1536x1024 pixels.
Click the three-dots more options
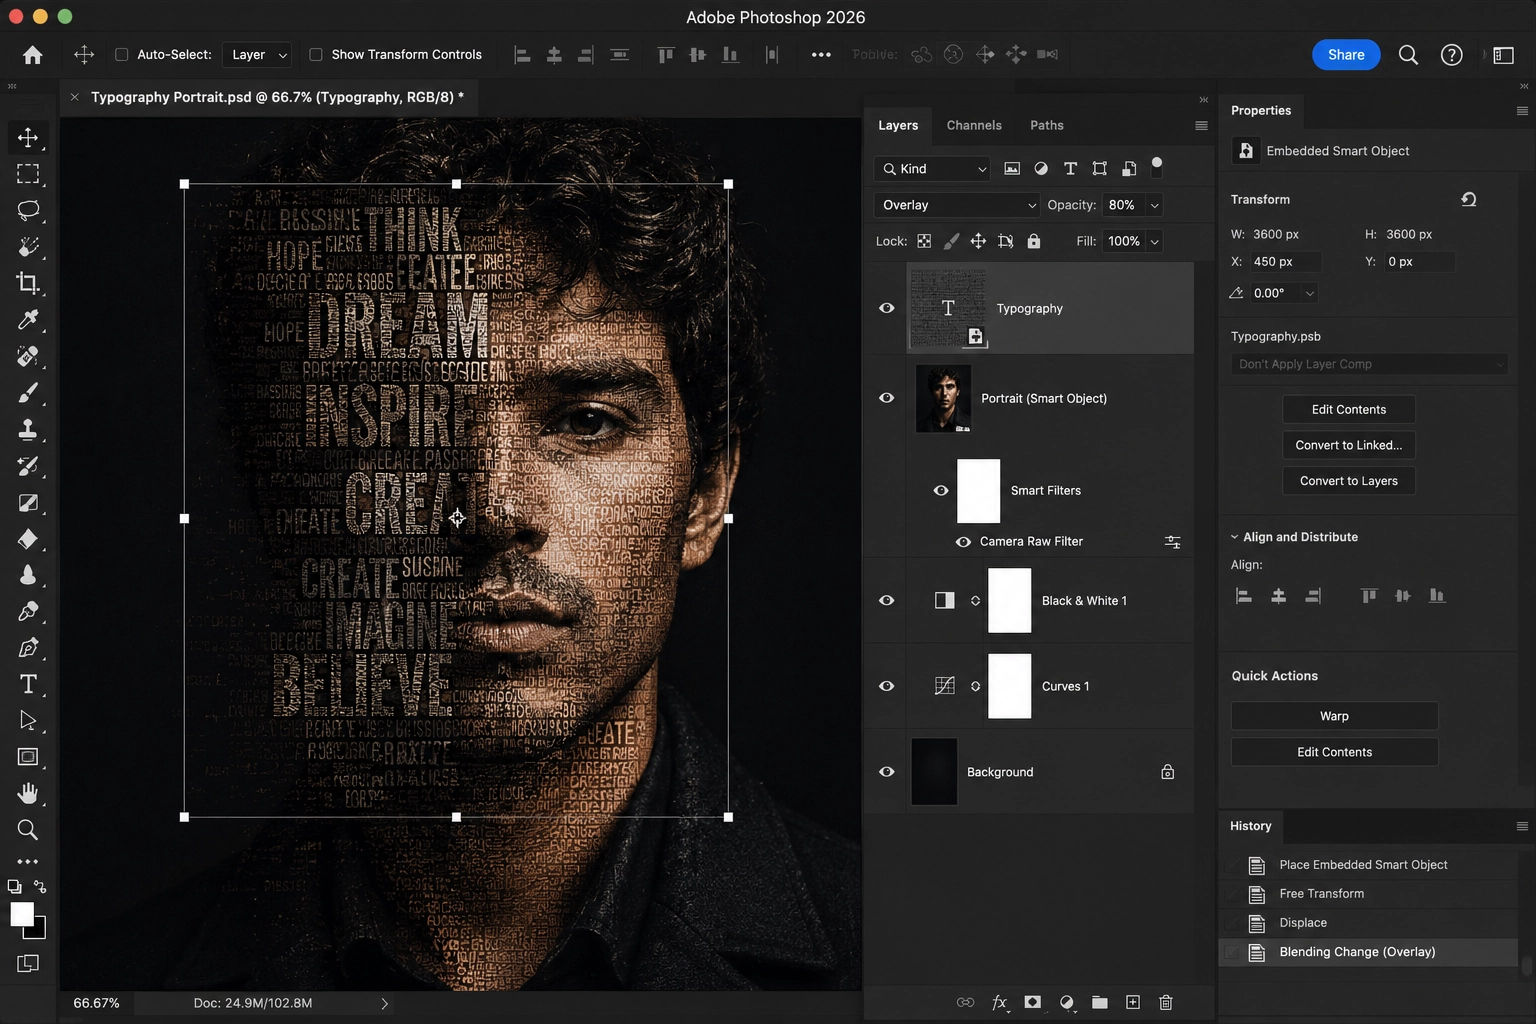point(821,55)
